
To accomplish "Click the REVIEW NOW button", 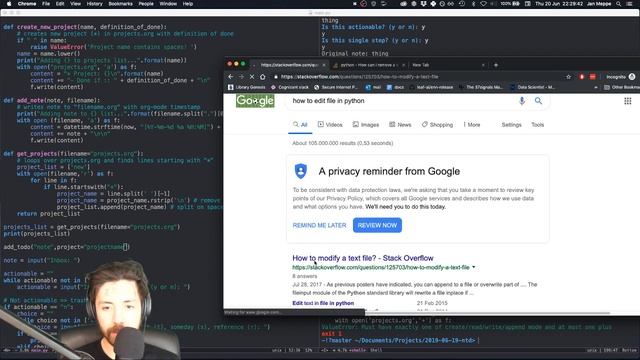I will [377, 225].
